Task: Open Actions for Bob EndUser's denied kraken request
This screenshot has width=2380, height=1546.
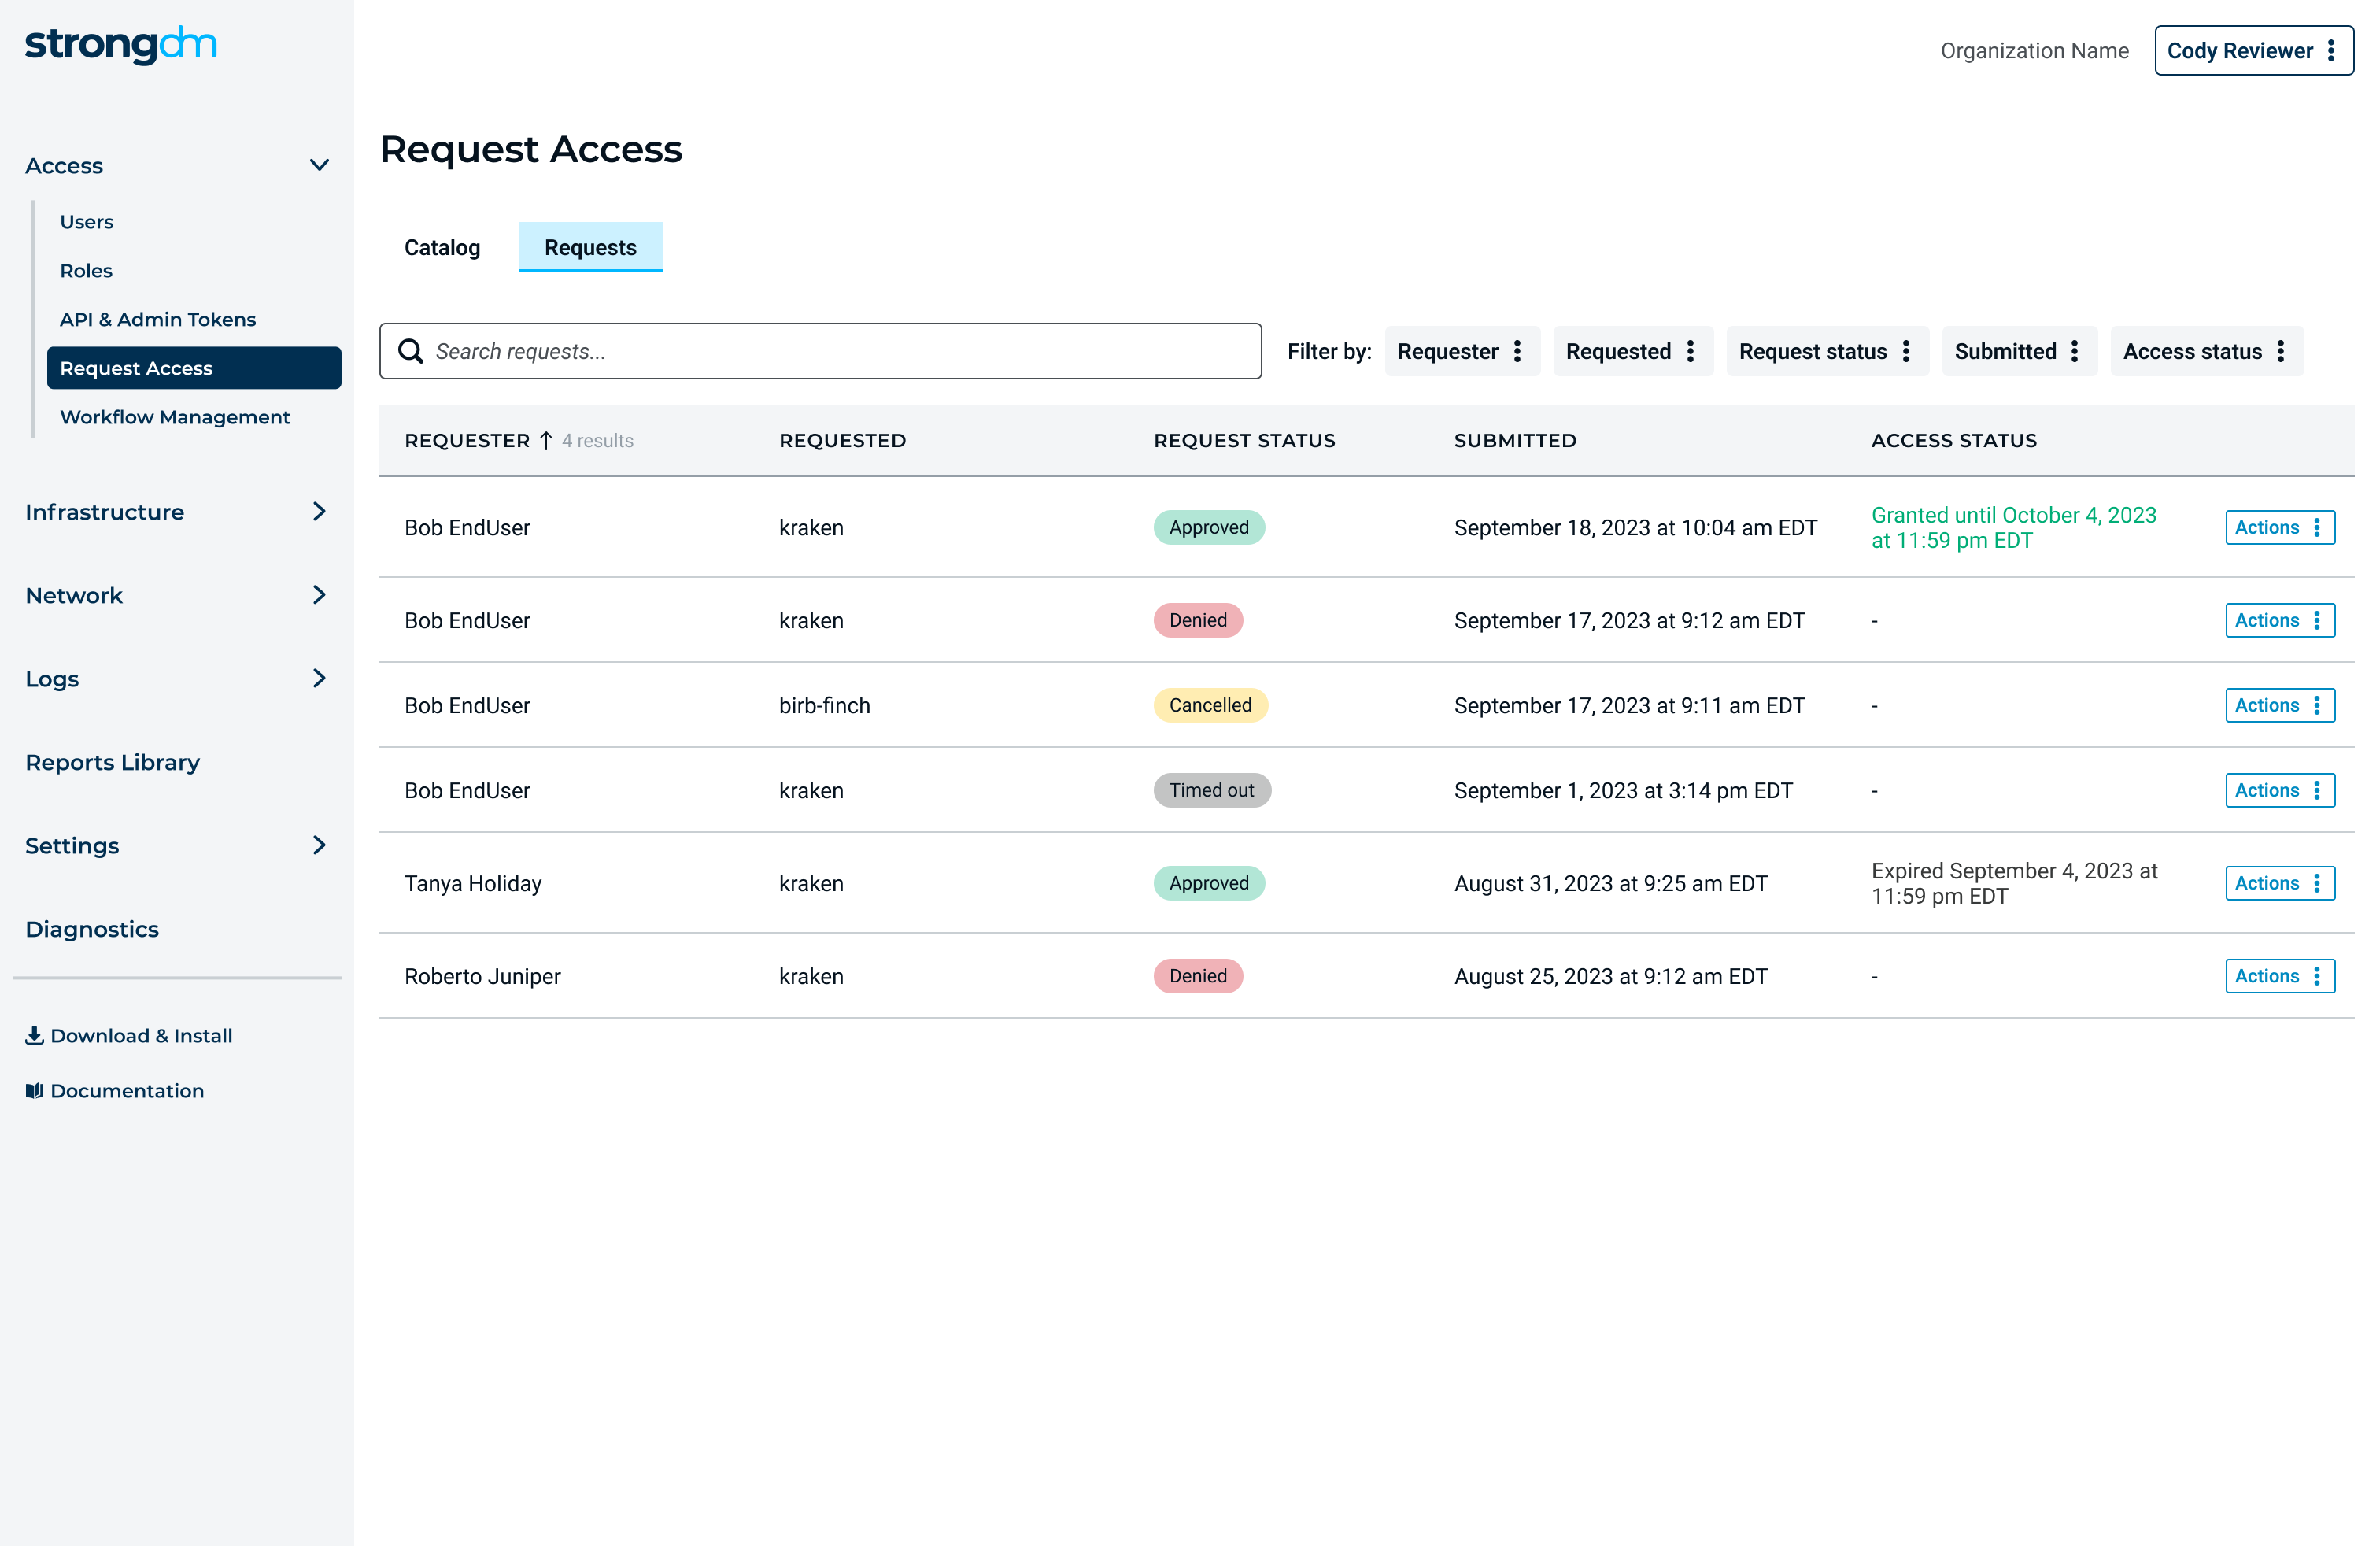Action: click(x=2280, y=620)
